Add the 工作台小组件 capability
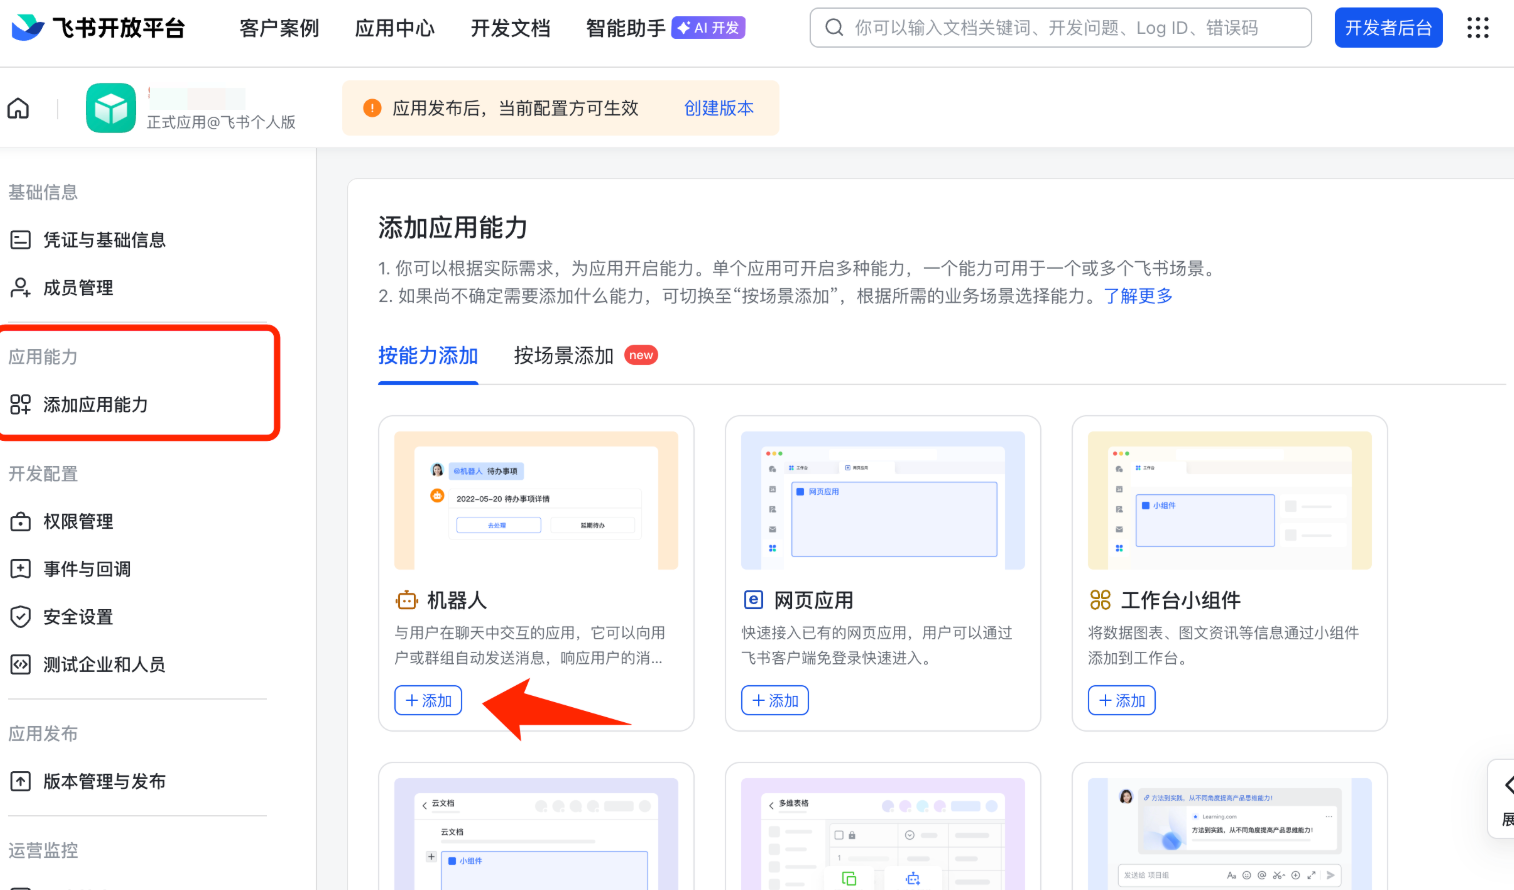This screenshot has height=890, width=1514. [1122, 701]
